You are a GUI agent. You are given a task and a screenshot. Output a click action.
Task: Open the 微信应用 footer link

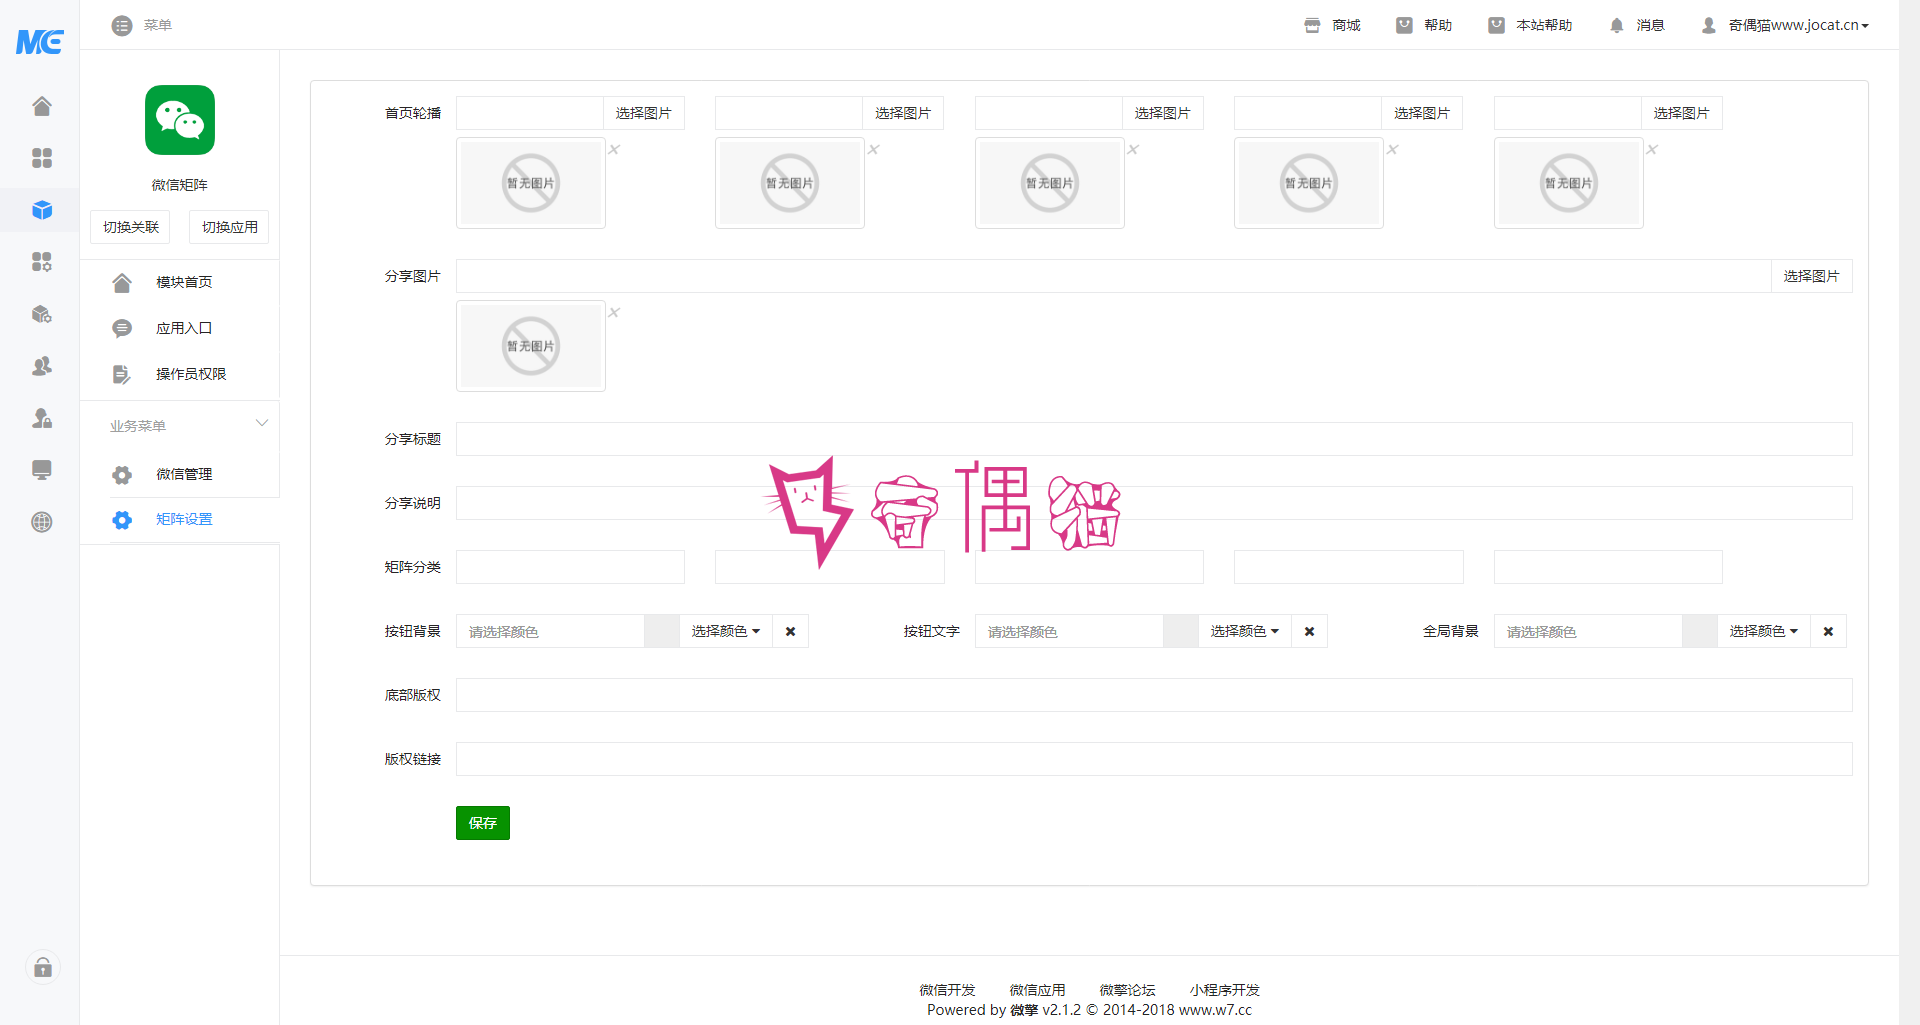pos(1037,990)
